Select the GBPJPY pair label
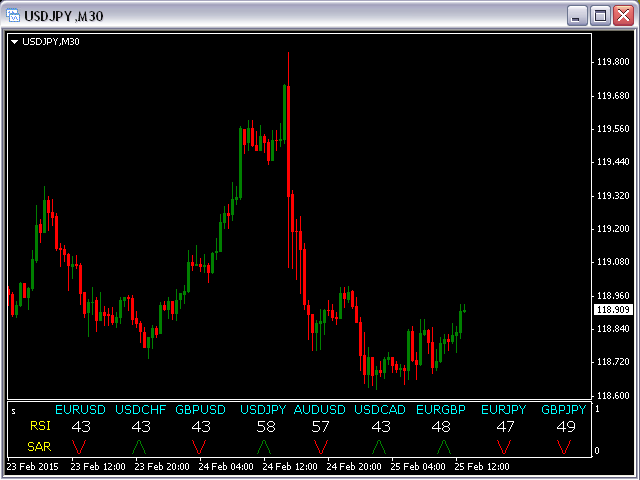640x480 pixels. (564, 409)
